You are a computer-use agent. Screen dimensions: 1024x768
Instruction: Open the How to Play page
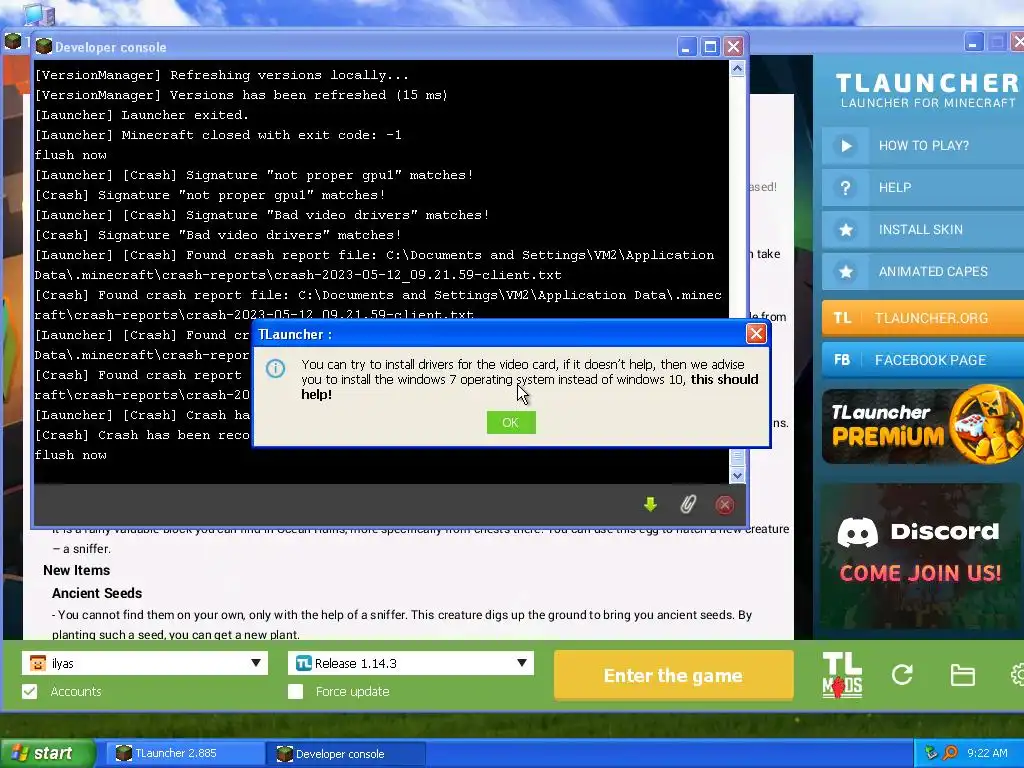923,146
